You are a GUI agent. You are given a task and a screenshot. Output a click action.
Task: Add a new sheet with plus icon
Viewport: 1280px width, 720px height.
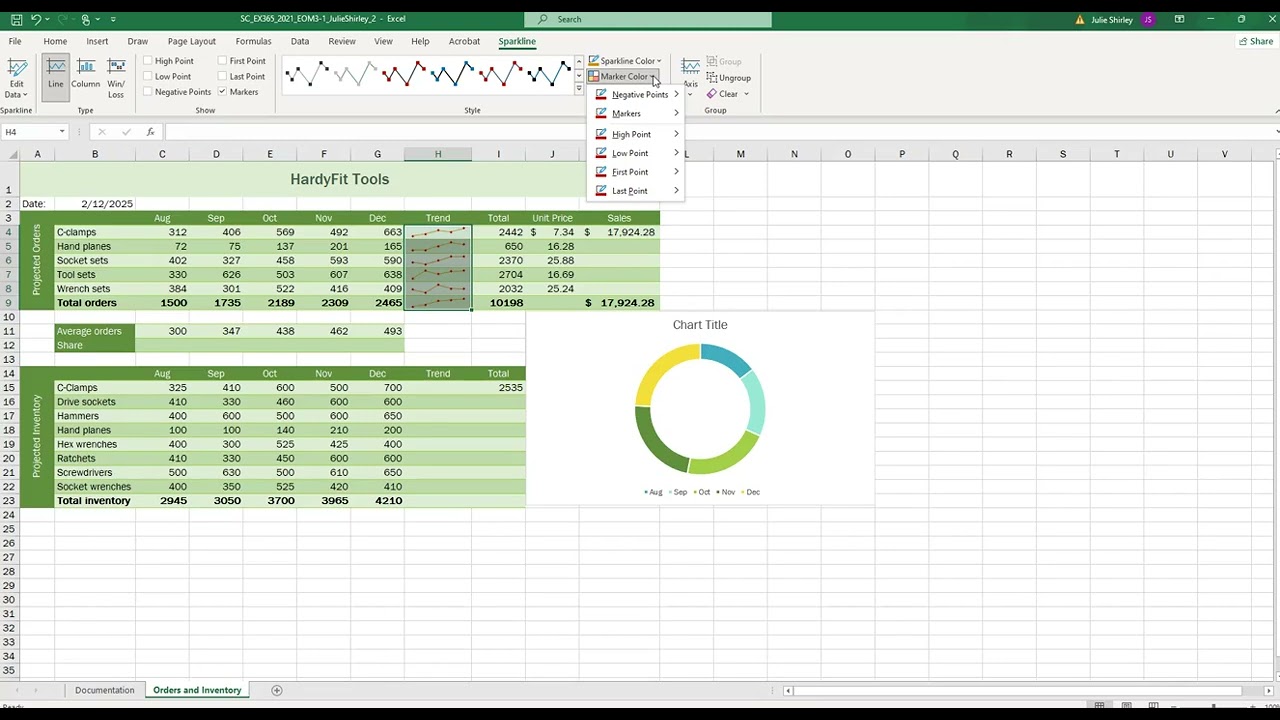point(277,690)
